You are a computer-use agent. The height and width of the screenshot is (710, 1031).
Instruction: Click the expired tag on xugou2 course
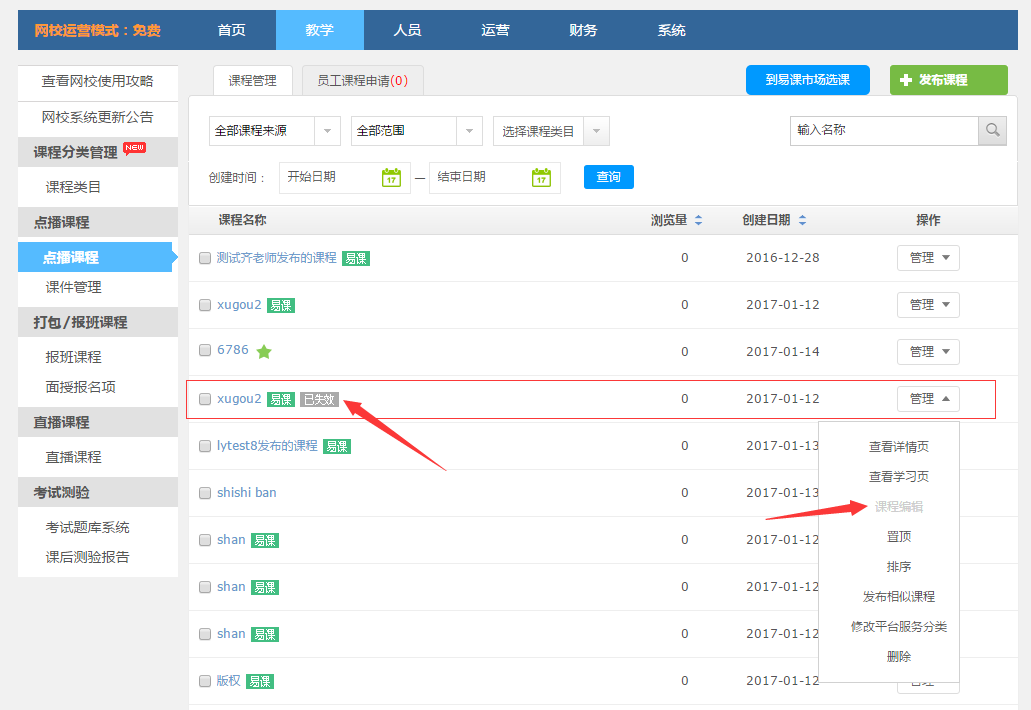tap(319, 399)
